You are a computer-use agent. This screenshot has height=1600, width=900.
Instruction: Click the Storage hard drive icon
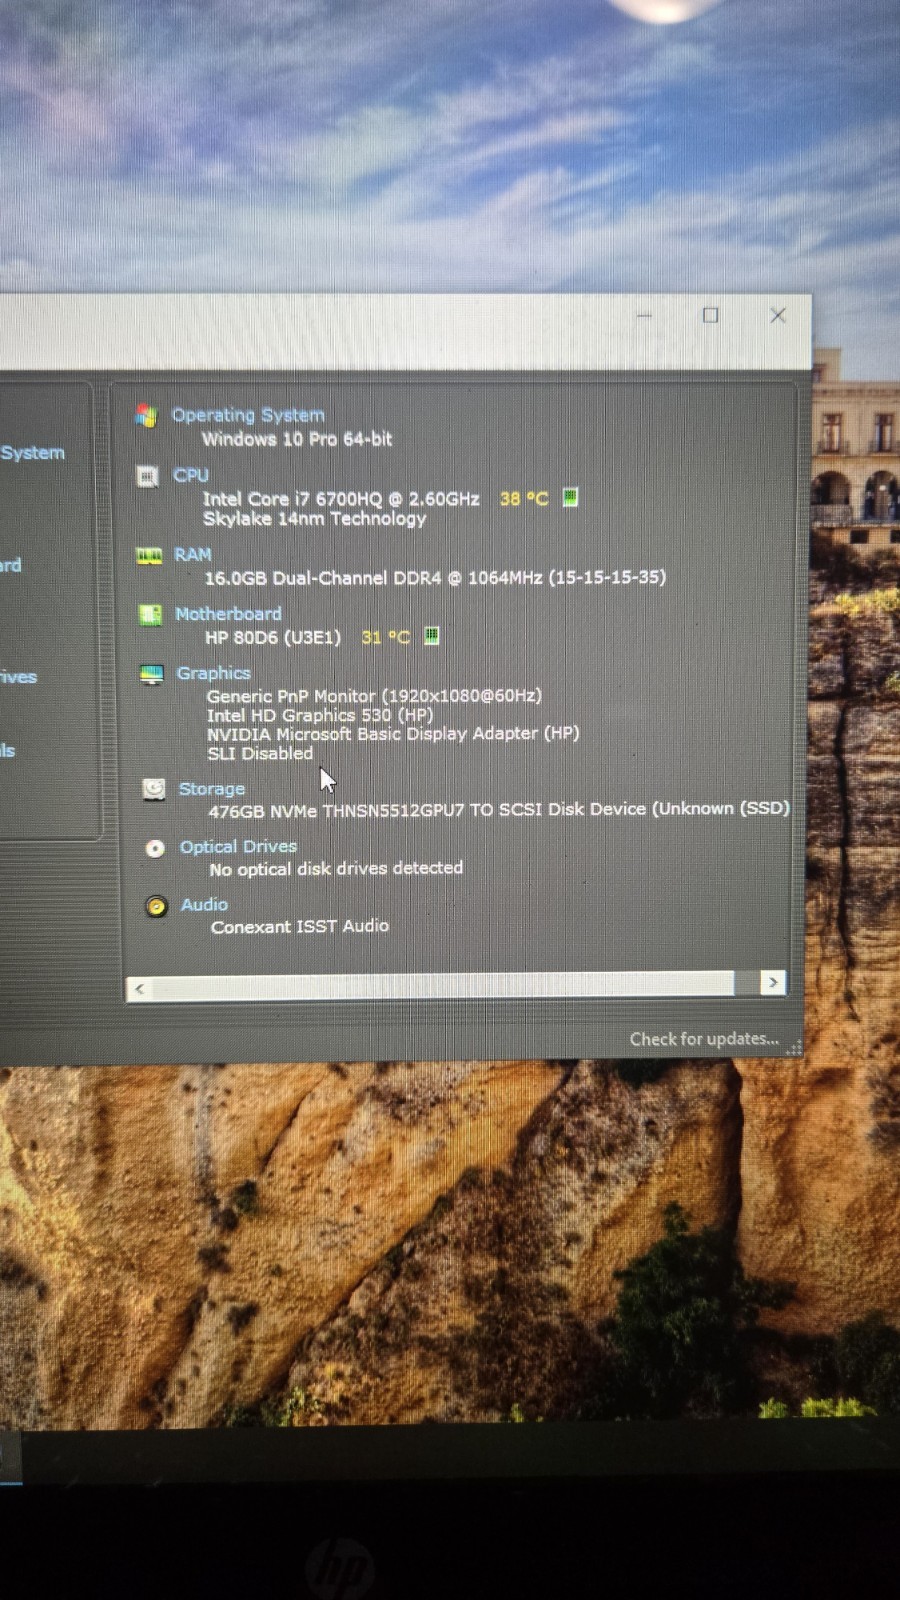point(153,789)
